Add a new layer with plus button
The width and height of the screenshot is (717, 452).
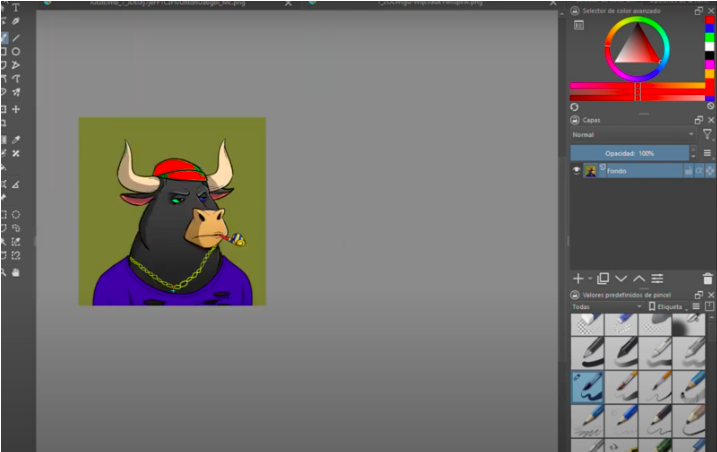578,278
